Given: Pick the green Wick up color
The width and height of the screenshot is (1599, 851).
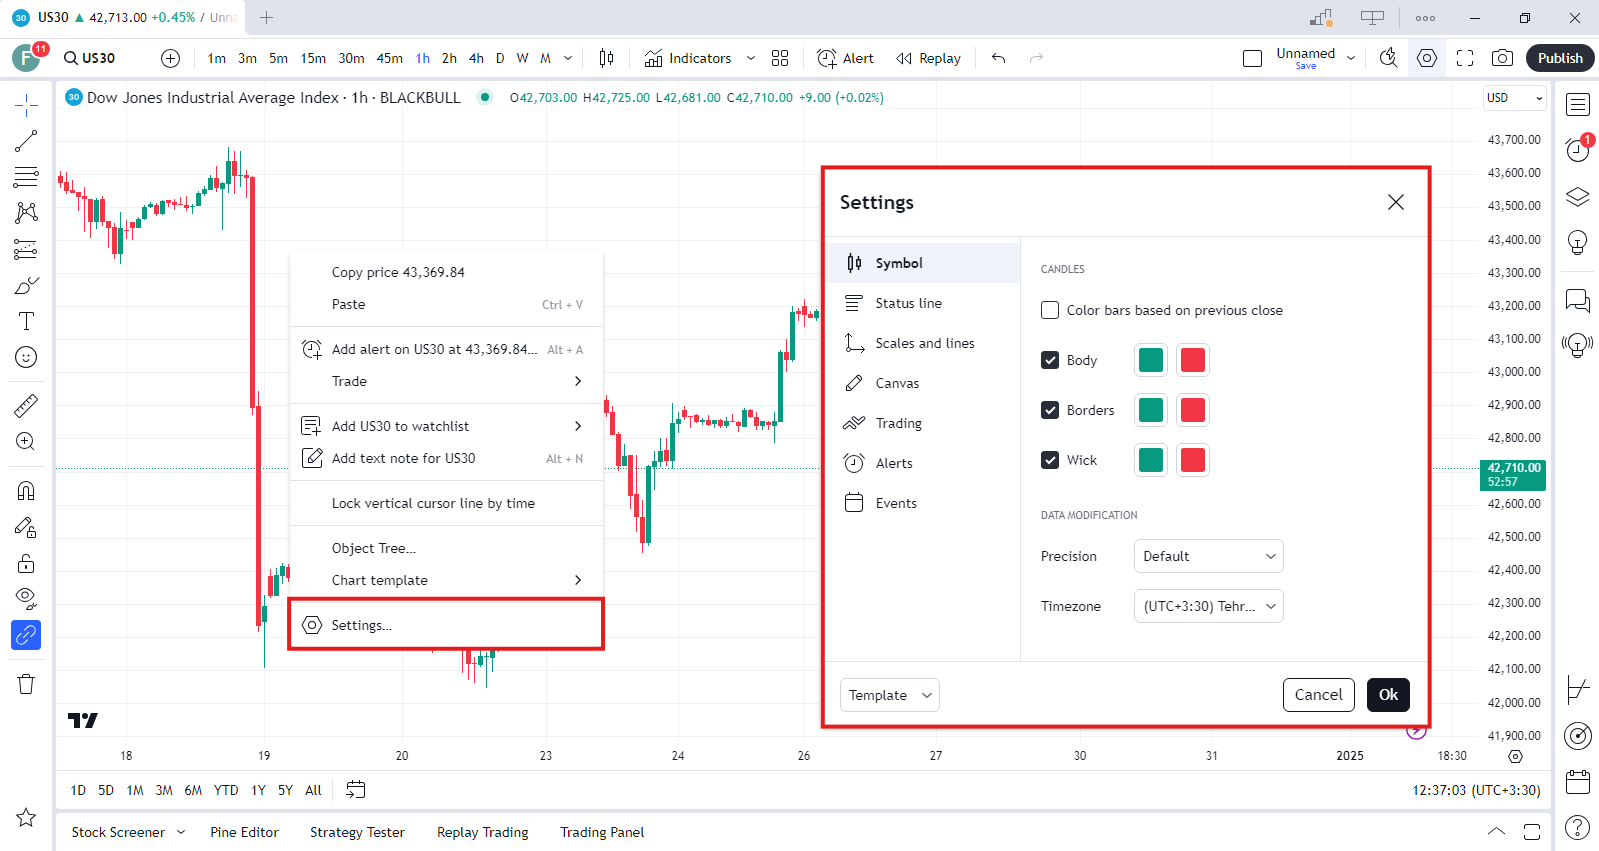Looking at the screenshot, I should point(1151,460).
